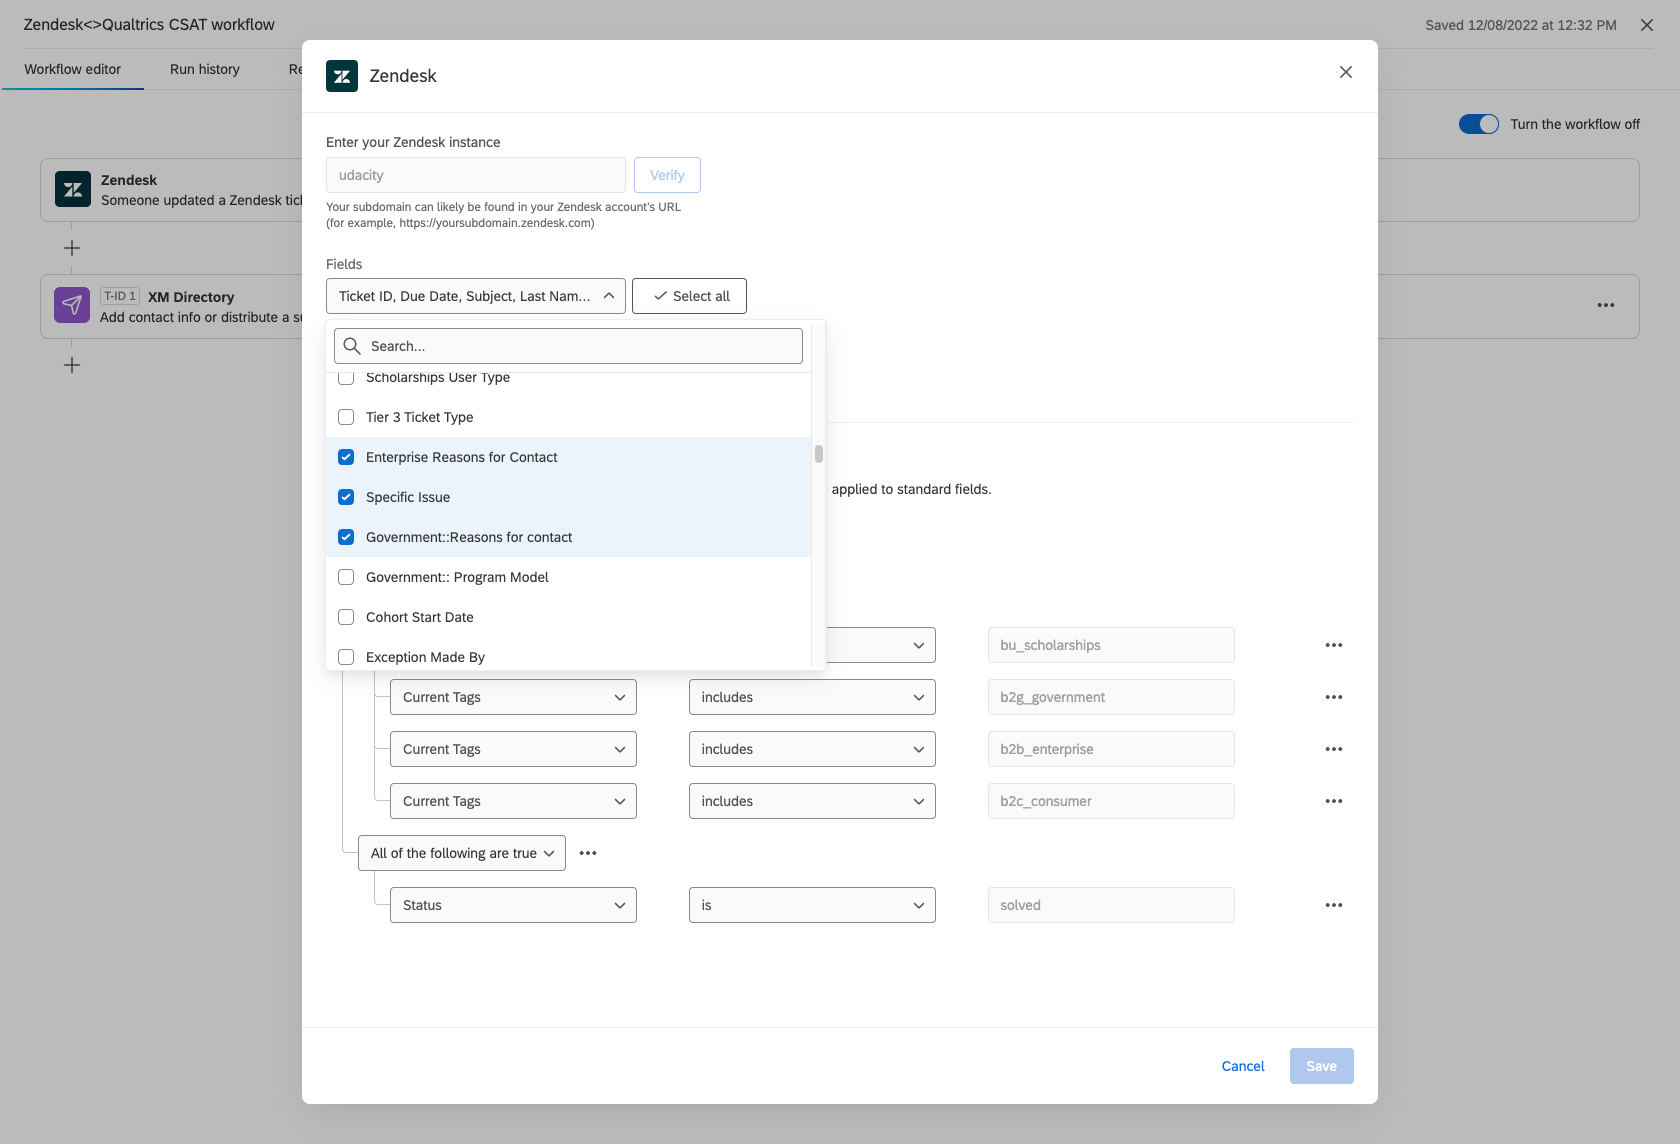Click the b2b_enterprise value field
The height and width of the screenshot is (1144, 1680).
click(1111, 749)
